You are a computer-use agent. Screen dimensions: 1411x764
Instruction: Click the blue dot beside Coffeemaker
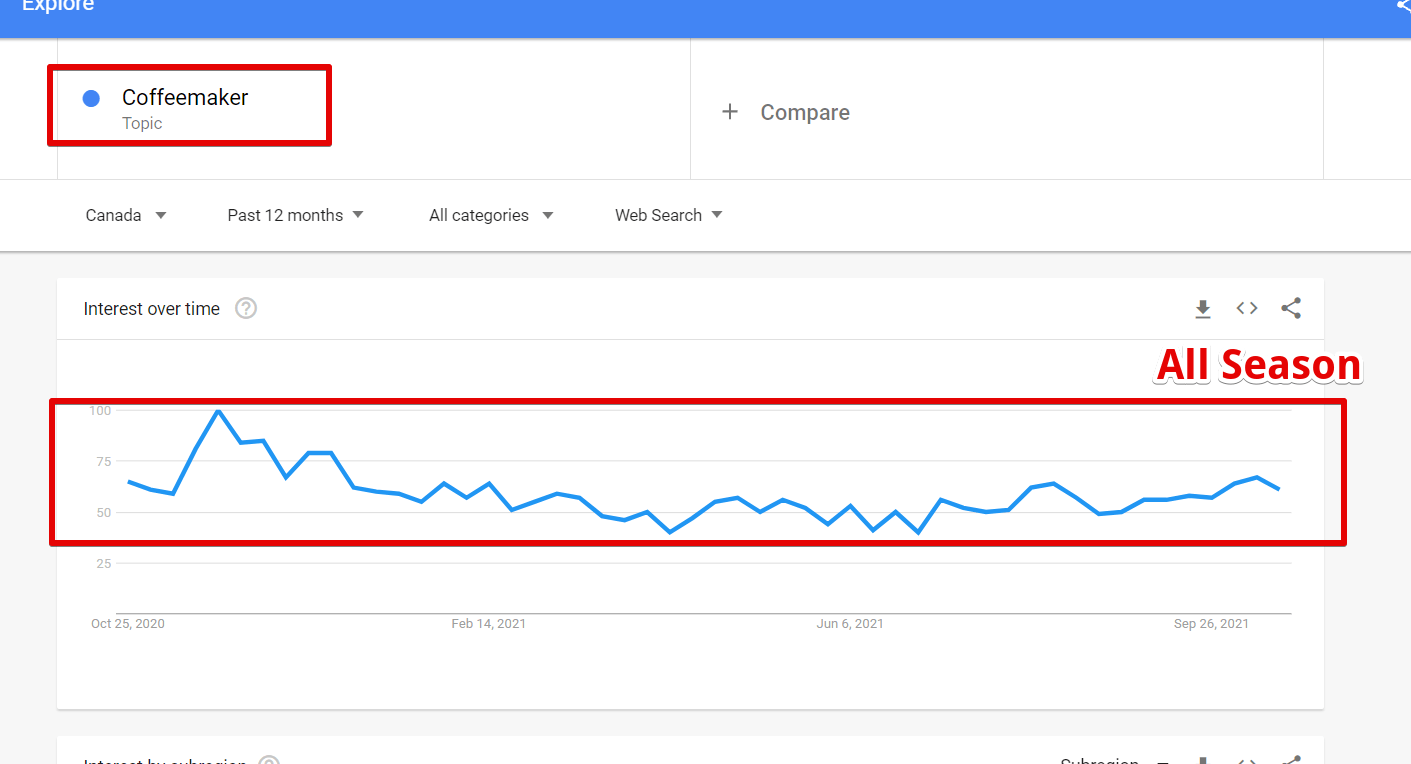coord(91,98)
